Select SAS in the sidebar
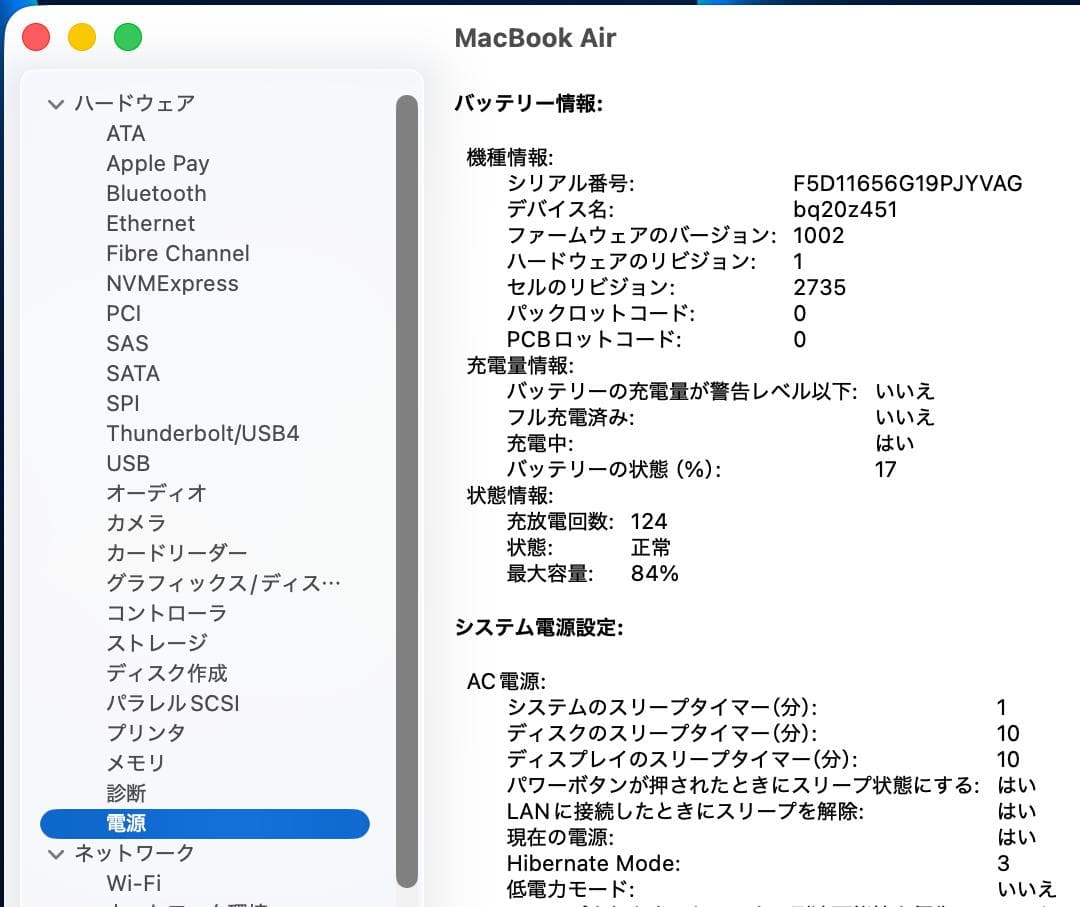Viewport: 1080px width, 907px height. pyautogui.click(x=127, y=343)
